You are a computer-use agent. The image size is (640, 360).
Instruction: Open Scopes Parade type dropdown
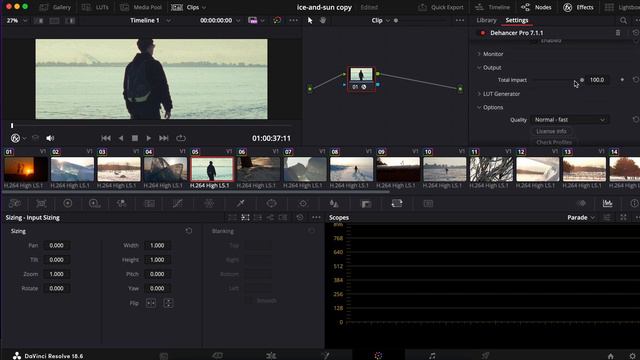coord(581,218)
